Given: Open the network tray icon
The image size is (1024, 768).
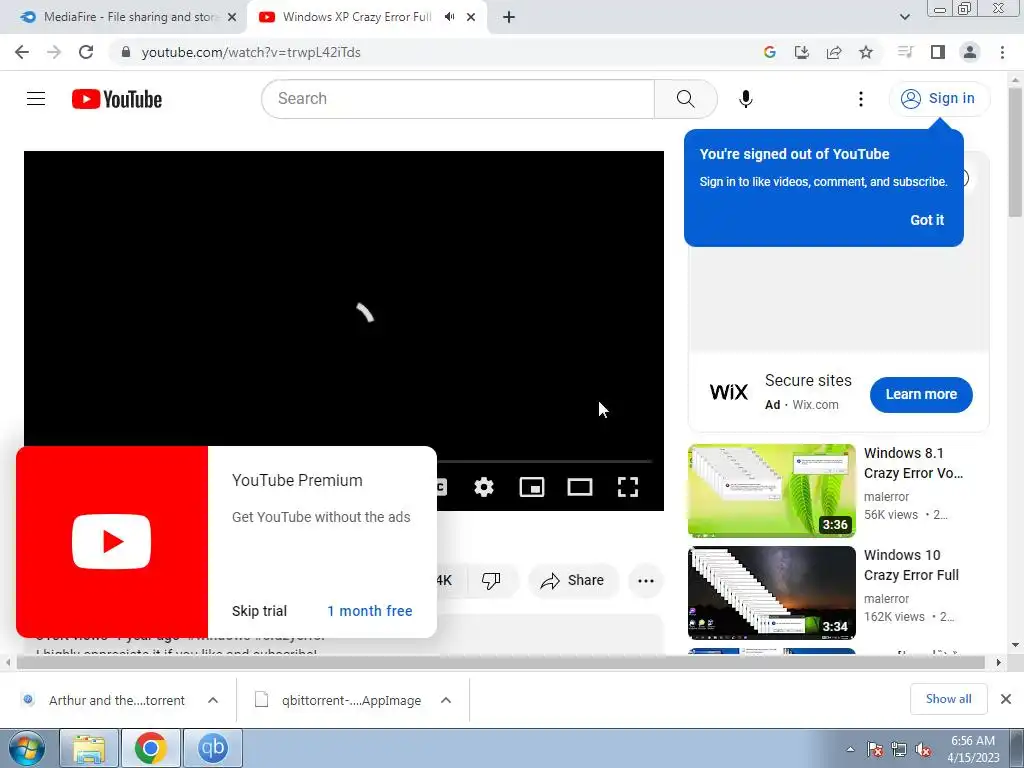Looking at the screenshot, I should (x=899, y=750).
